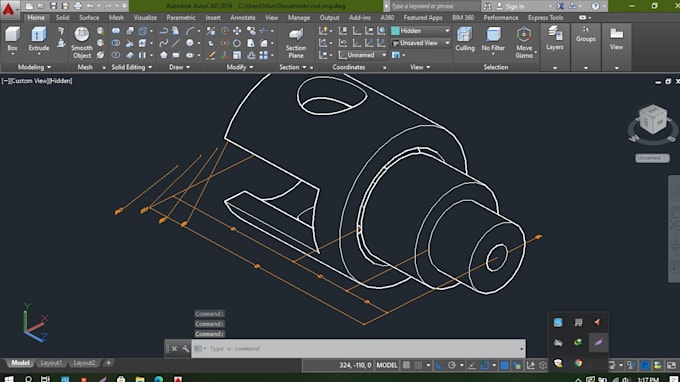Image resolution: width=680 pixels, height=382 pixels.
Task: Toggle ortho mode in status bar
Action: (439, 366)
